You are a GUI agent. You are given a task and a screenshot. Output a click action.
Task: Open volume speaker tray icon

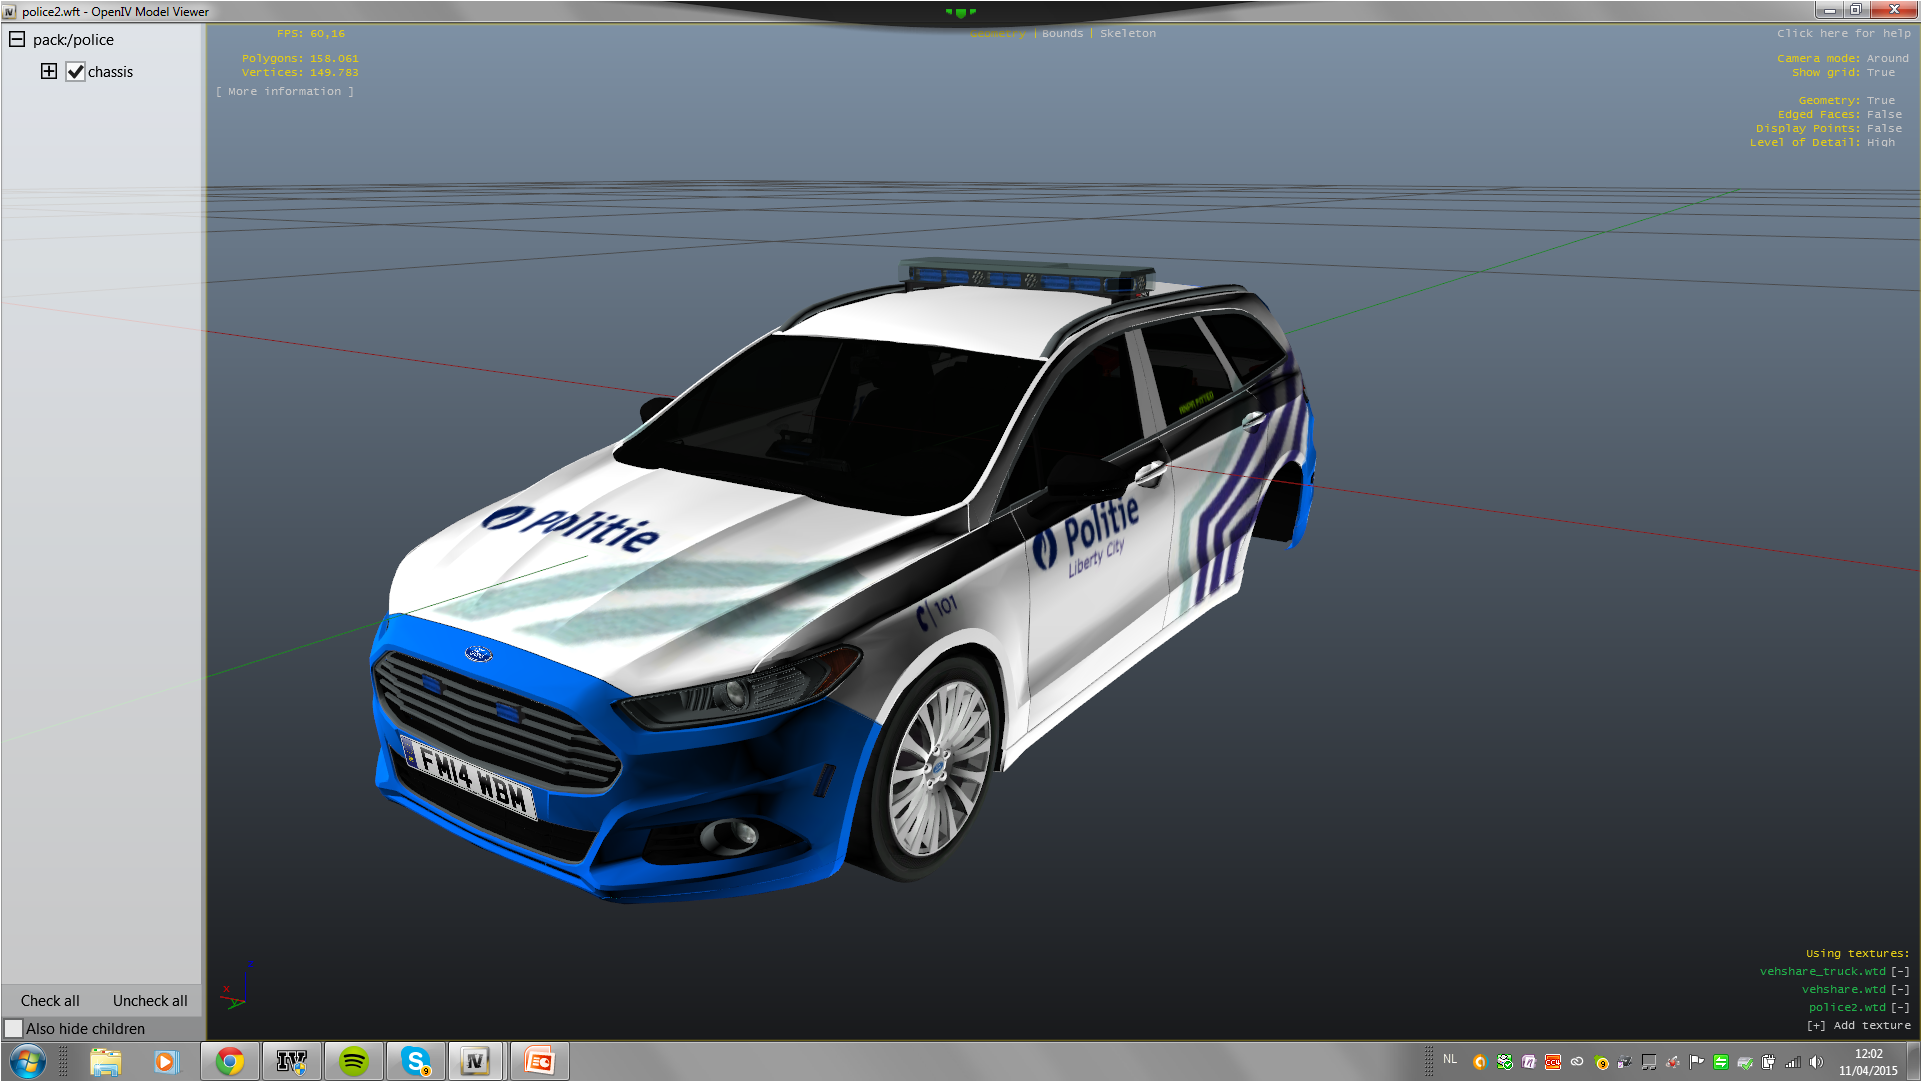coord(1817,1062)
